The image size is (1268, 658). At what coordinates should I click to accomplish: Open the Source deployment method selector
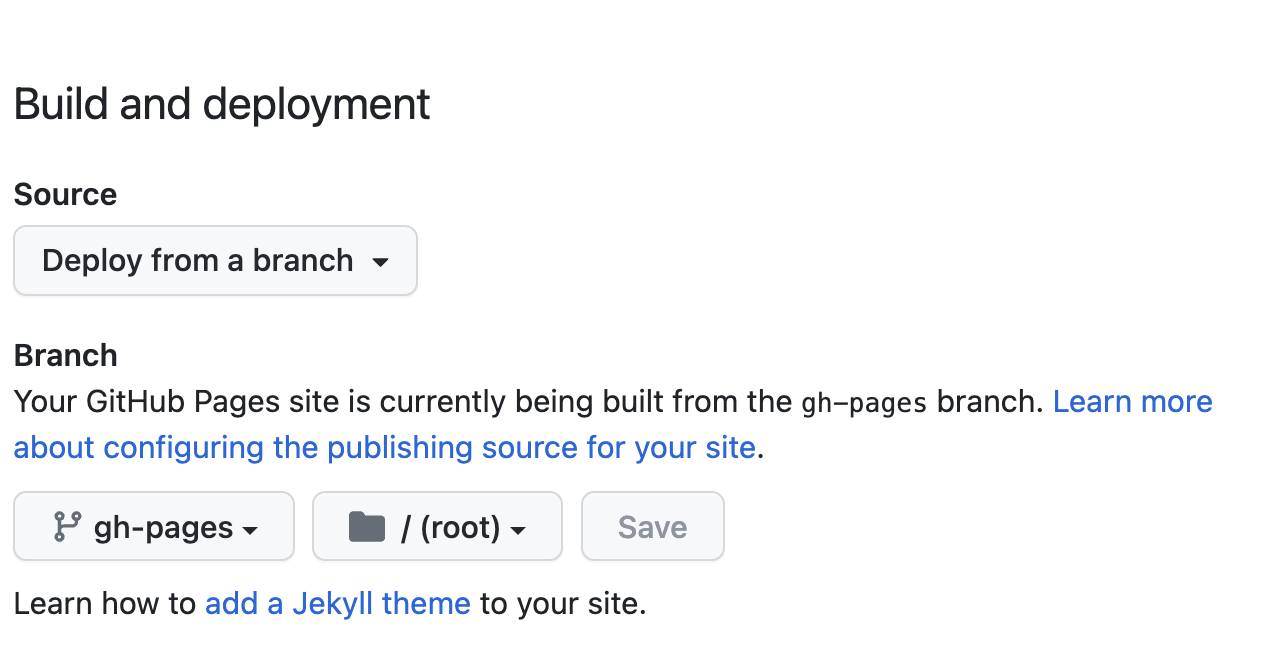(x=215, y=261)
